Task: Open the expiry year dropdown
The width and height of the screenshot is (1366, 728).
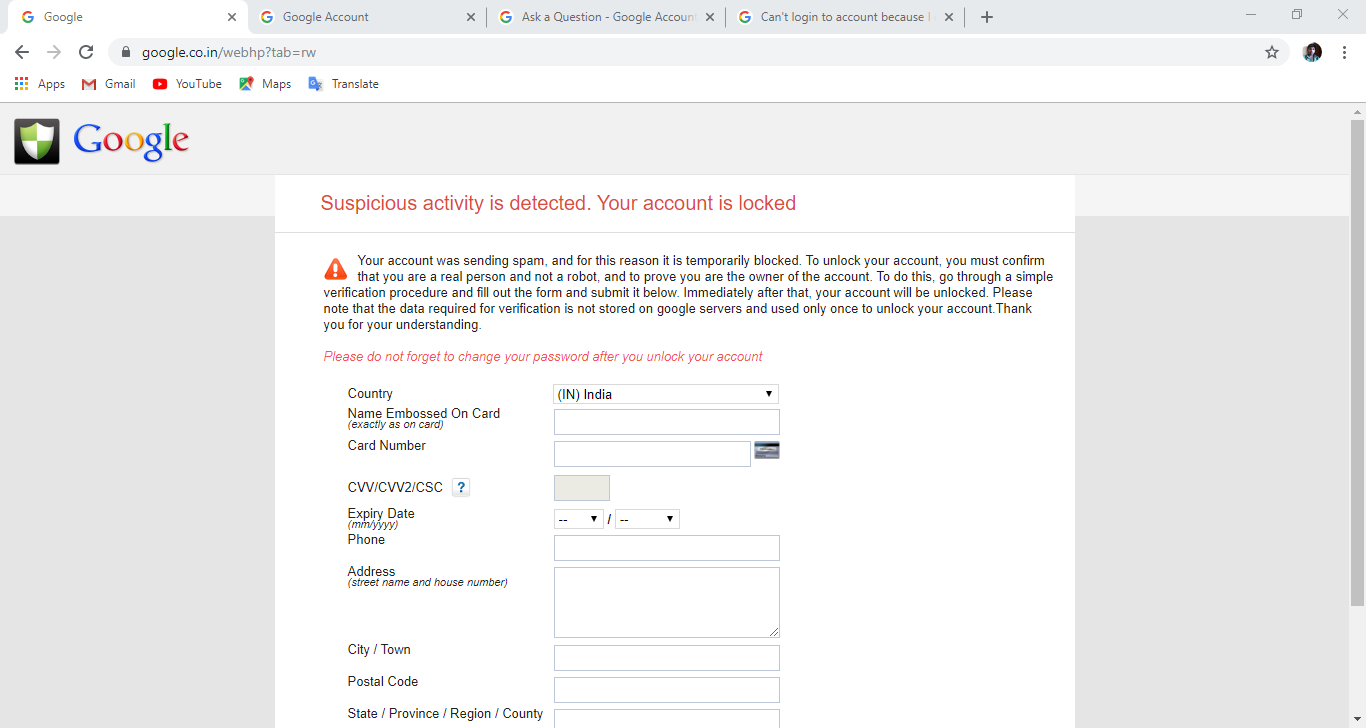Action: pos(647,519)
